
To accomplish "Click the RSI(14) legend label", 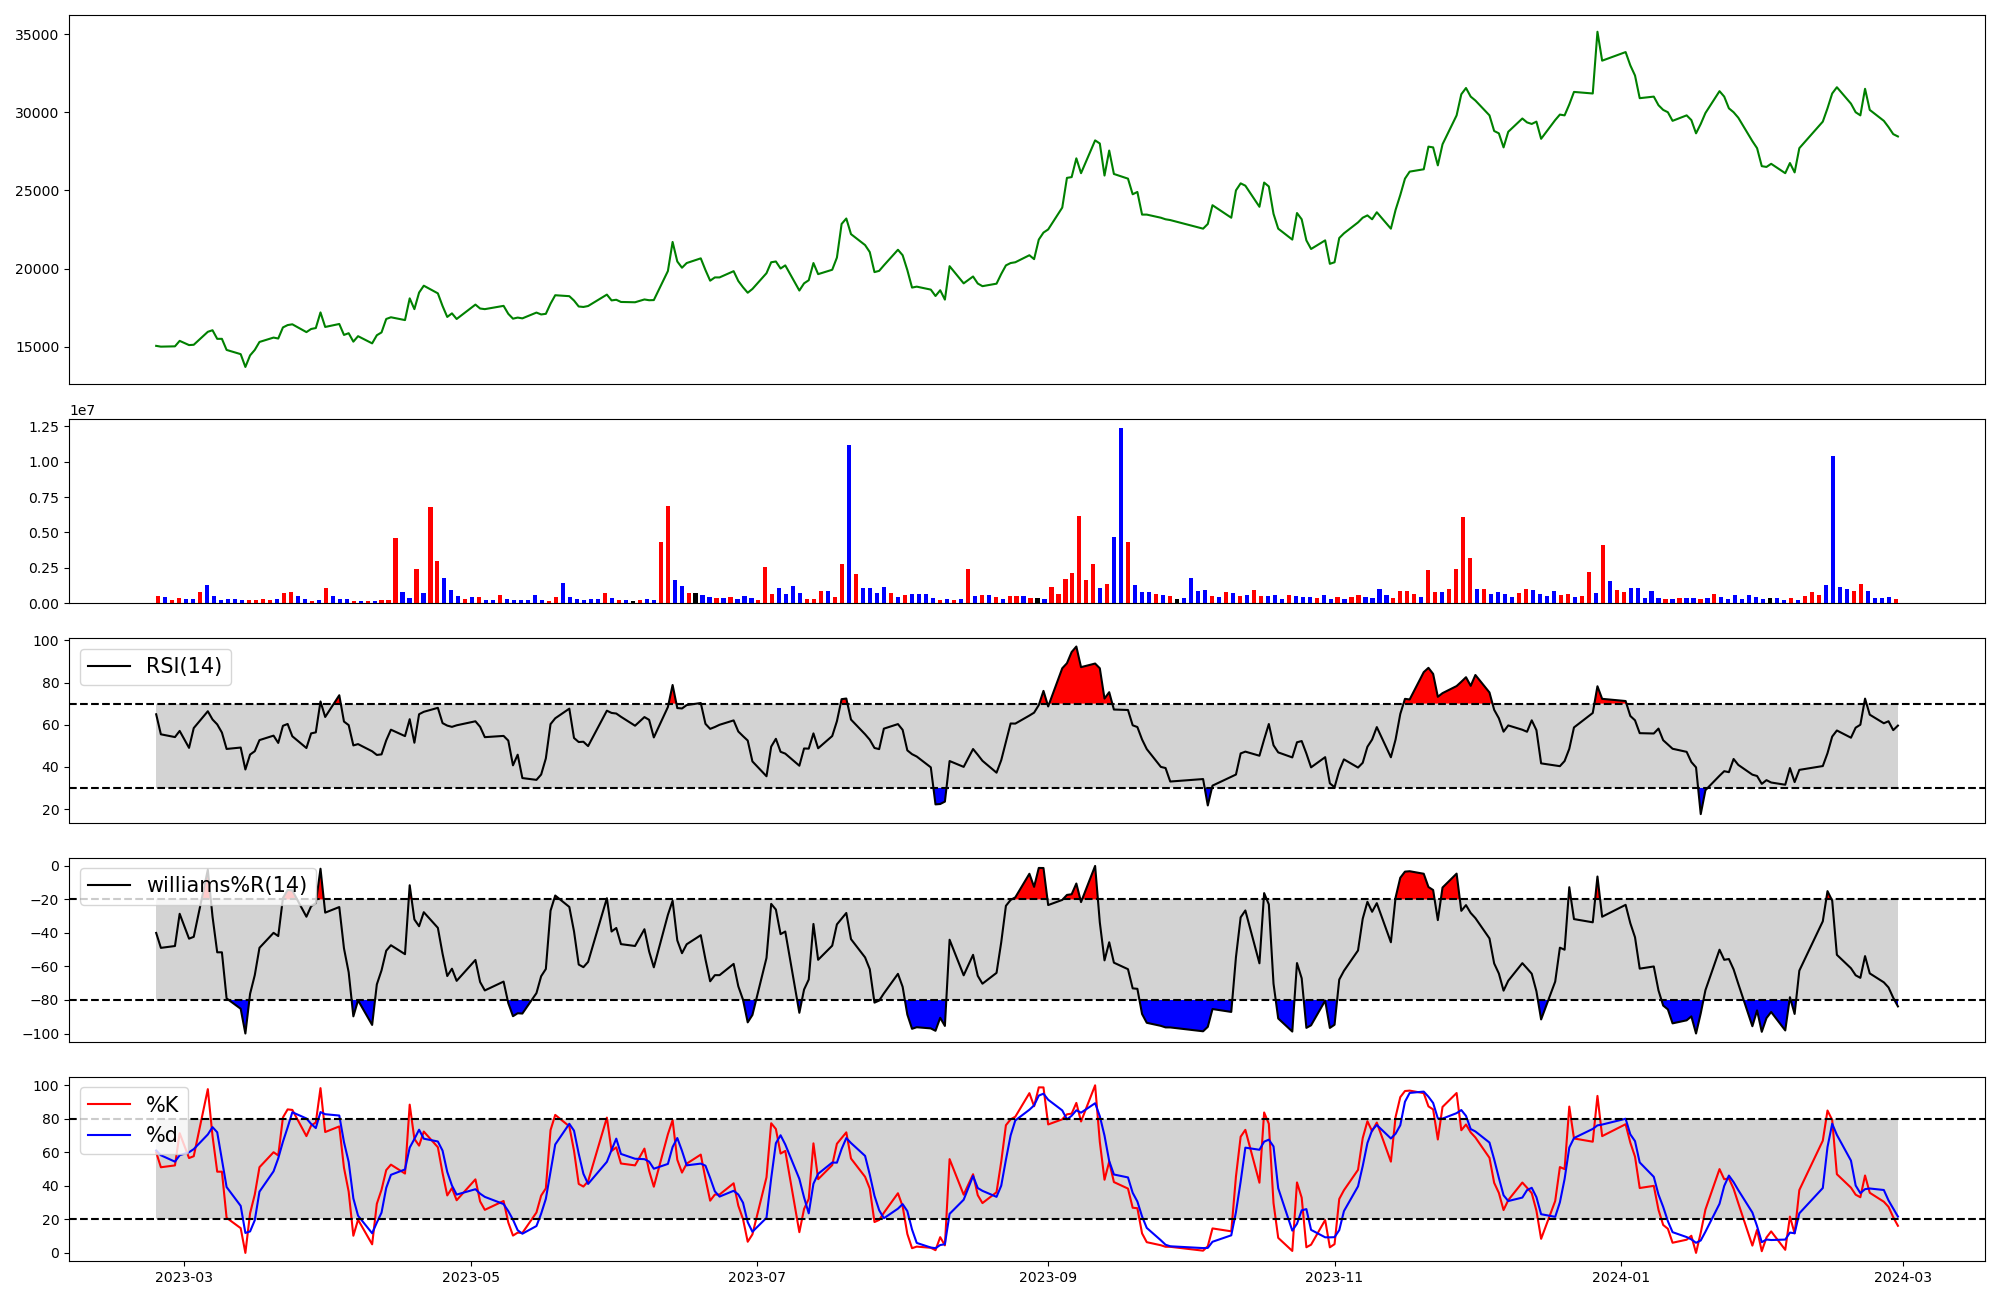I will [183, 666].
